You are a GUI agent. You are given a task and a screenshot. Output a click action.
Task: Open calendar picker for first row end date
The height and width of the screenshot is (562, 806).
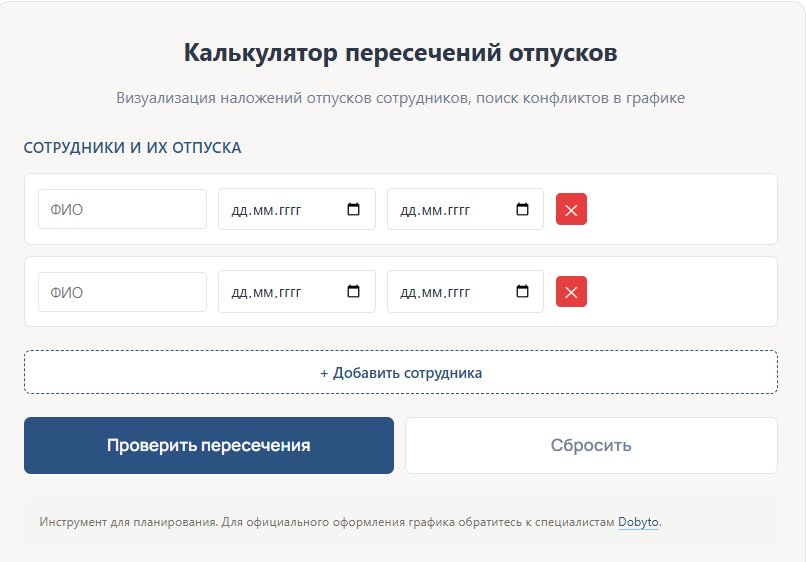[522, 210]
